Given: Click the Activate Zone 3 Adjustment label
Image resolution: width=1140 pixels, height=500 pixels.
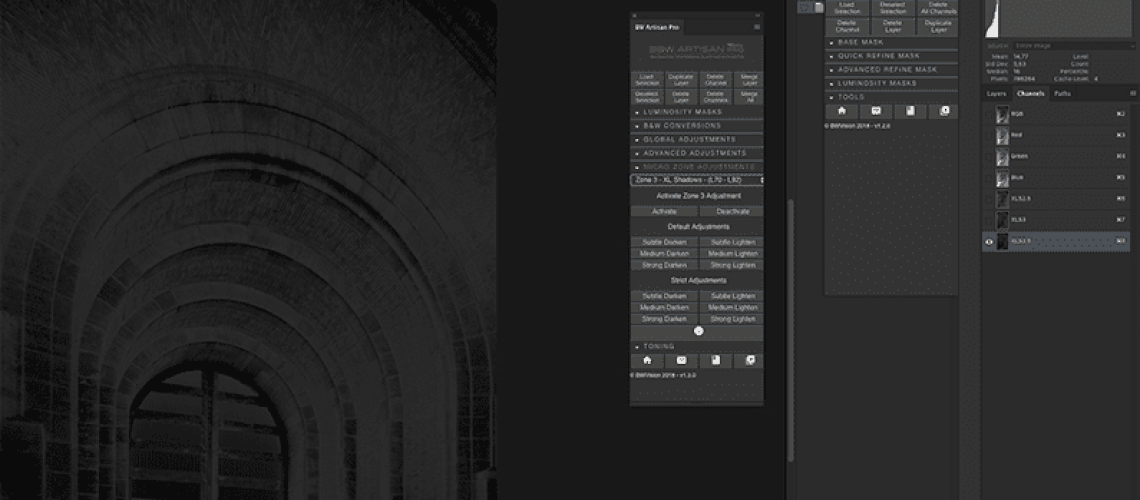Looking at the screenshot, I should pyautogui.click(x=698, y=196).
